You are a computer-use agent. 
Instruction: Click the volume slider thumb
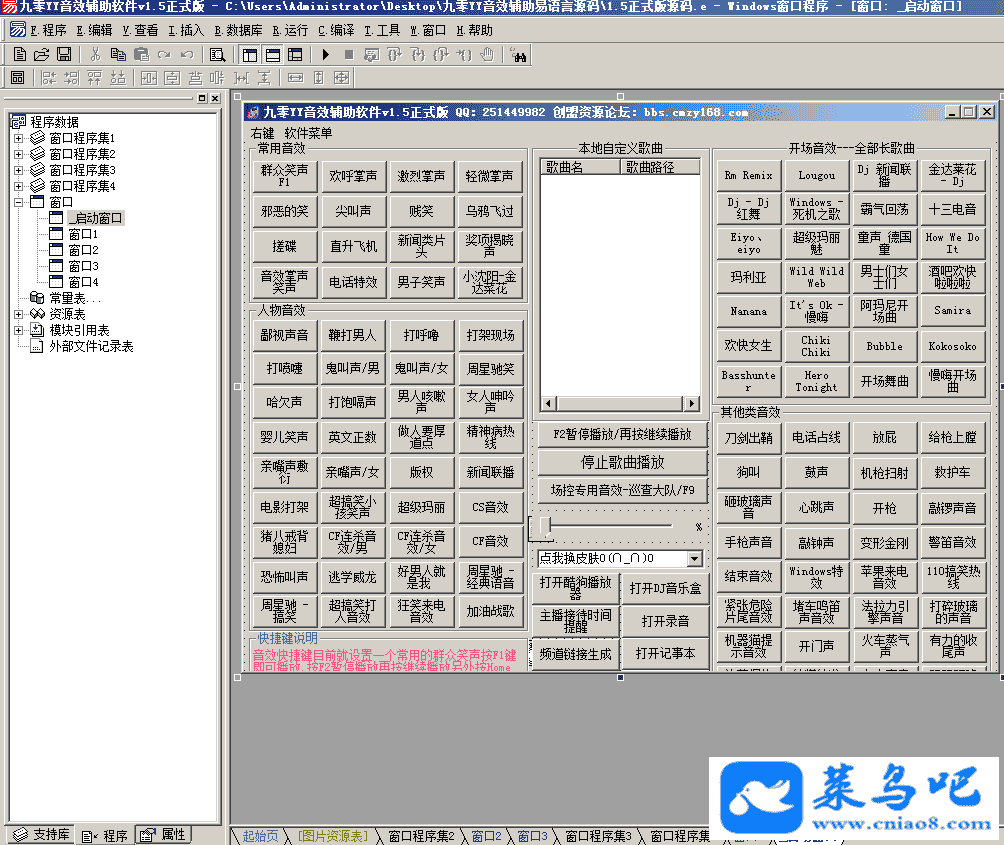coord(545,525)
